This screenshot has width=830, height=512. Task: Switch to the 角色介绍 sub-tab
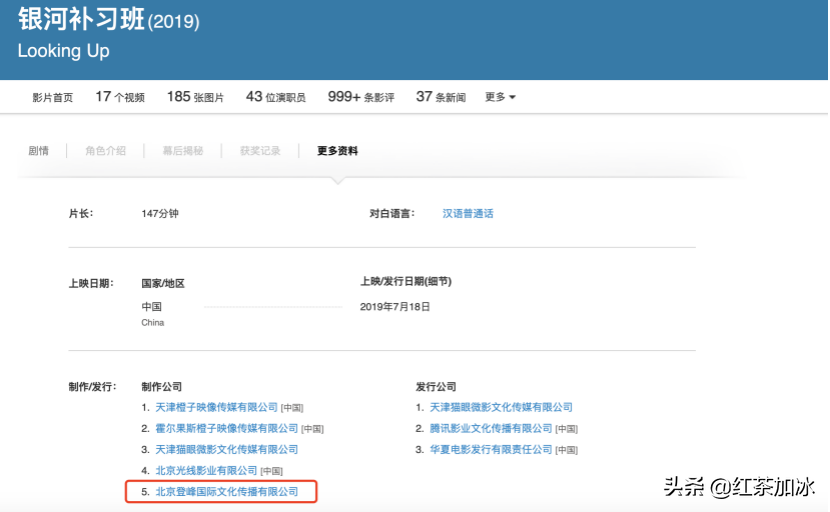[x=105, y=151]
